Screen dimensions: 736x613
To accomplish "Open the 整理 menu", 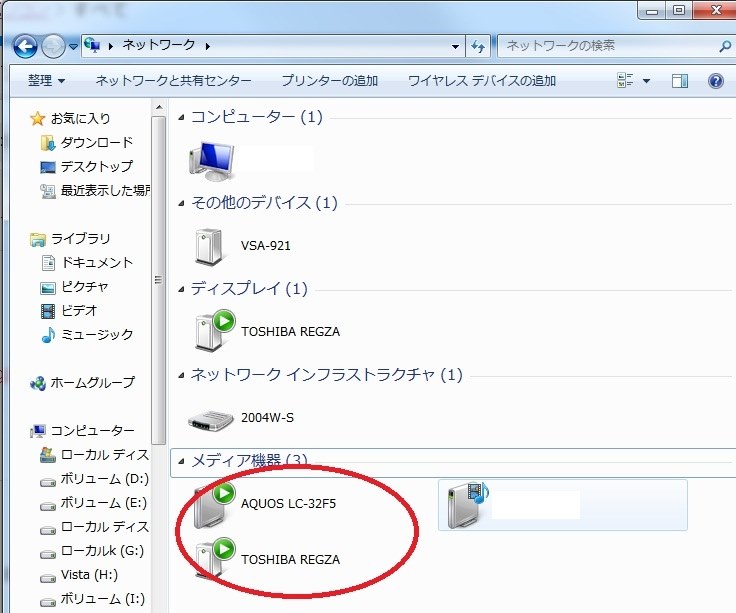I will click(x=46, y=81).
